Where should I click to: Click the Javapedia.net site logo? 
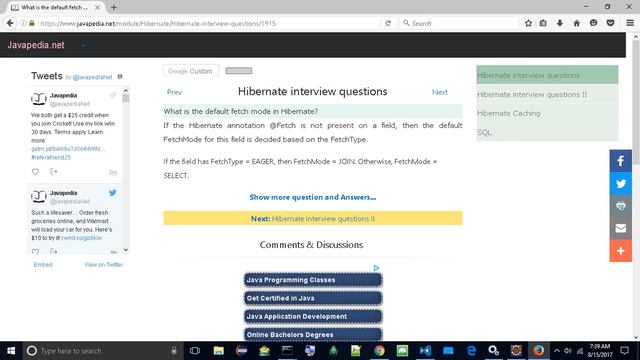coord(36,45)
